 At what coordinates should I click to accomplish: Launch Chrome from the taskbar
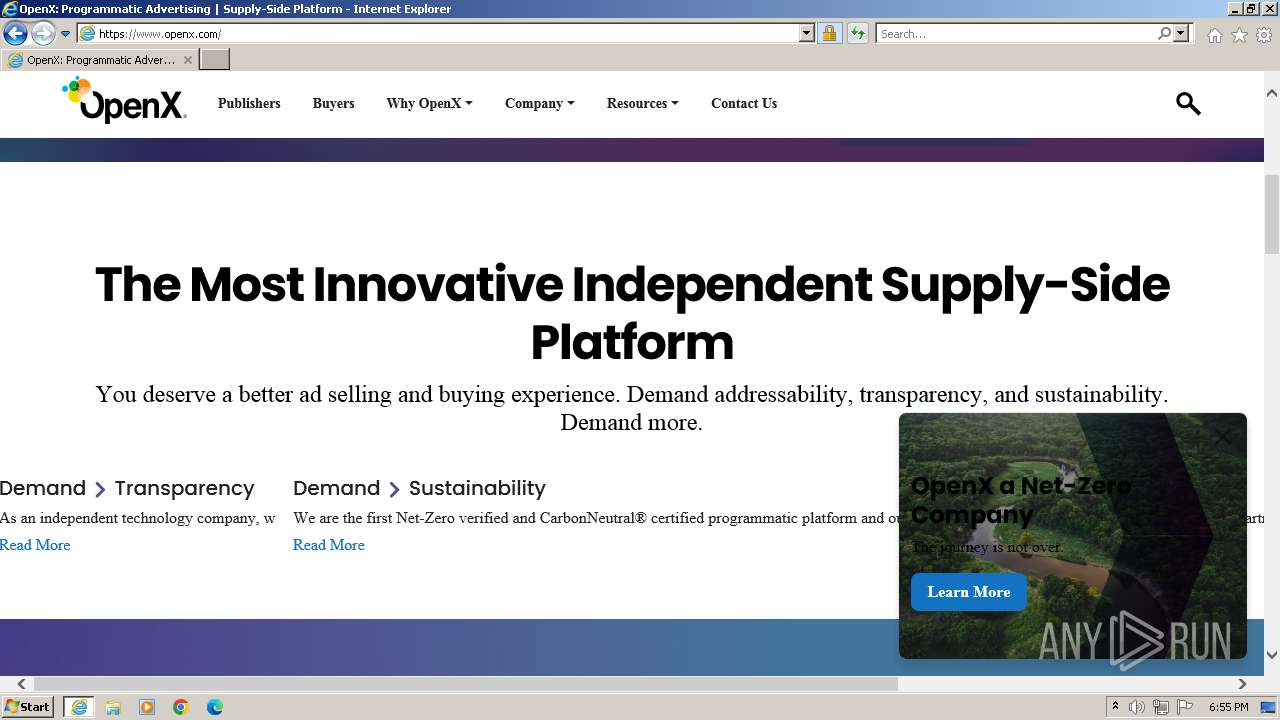pyautogui.click(x=181, y=707)
